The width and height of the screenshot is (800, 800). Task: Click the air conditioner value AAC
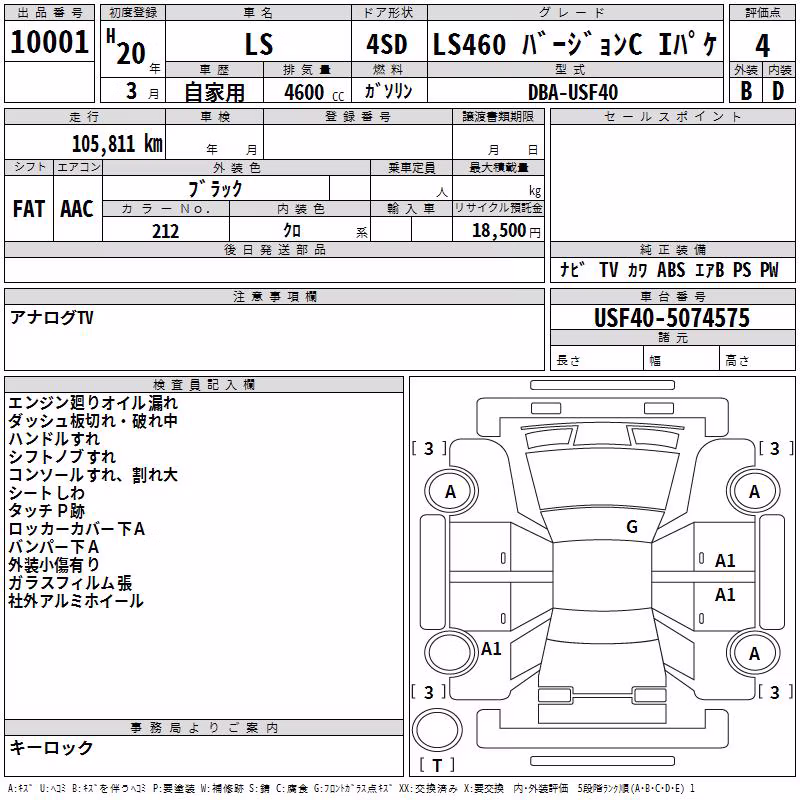pyautogui.click(x=77, y=209)
